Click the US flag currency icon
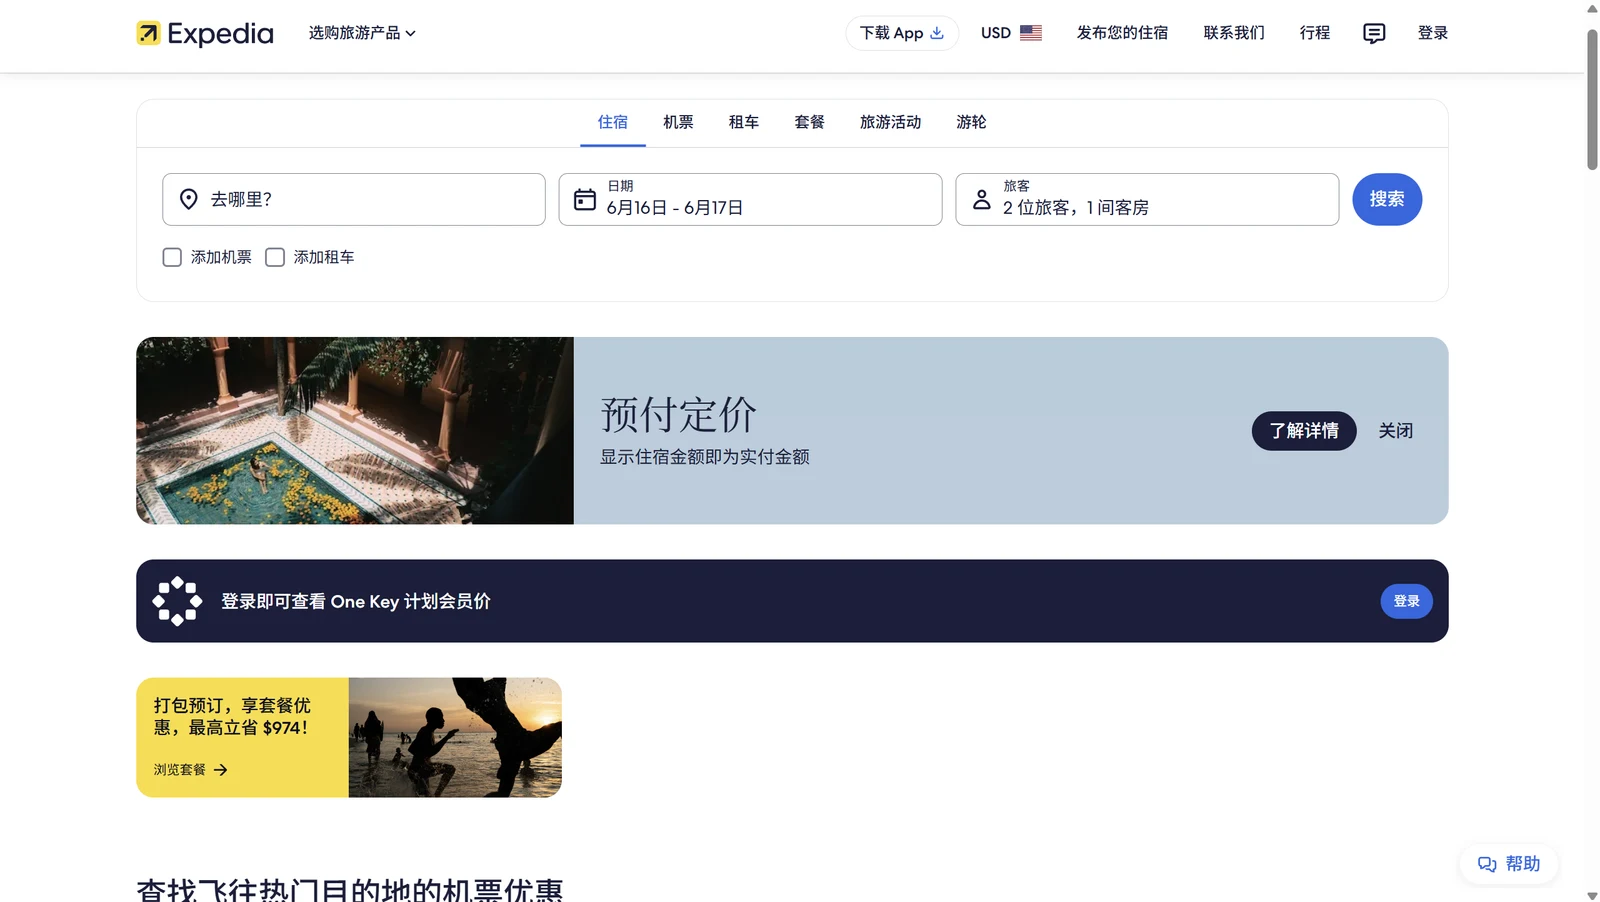The height and width of the screenshot is (902, 1600). tap(1031, 33)
